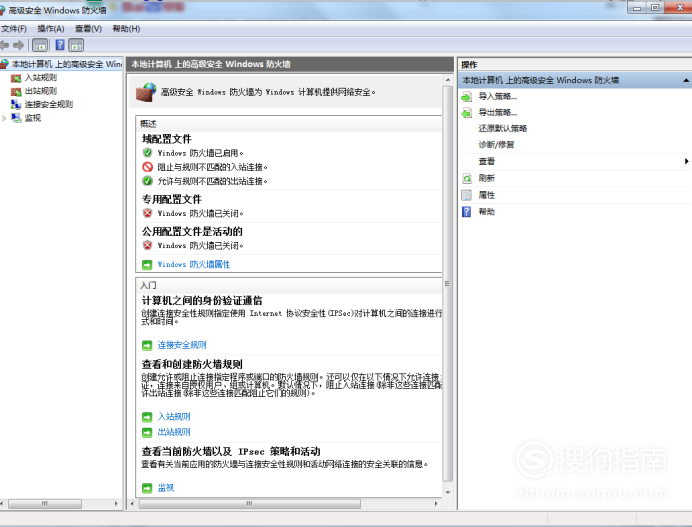Image resolution: width=692 pixels, height=527 pixels.
Task: Select root node 本地计算机 上的高级安全 in tree
Action: pyautogui.click(x=67, y=64)
